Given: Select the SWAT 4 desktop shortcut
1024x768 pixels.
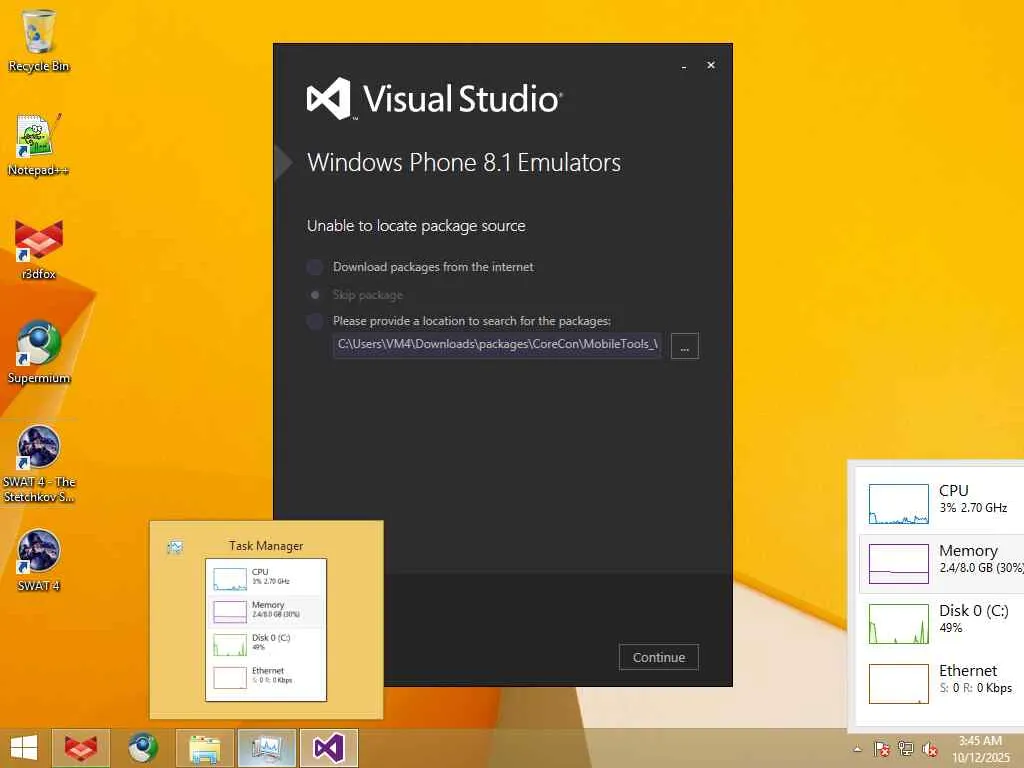Looking at the screenshot, I should [39, 560].
